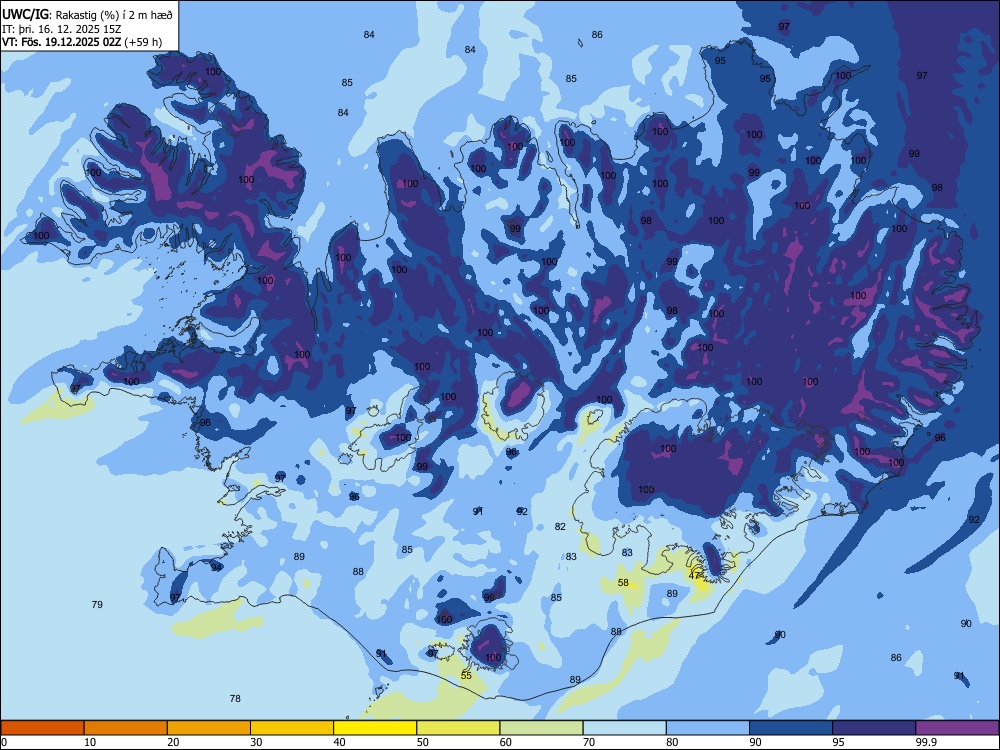Screen dimensions: 1000x750
Task: Click the legend label '20'
Action: coord(173,742)
